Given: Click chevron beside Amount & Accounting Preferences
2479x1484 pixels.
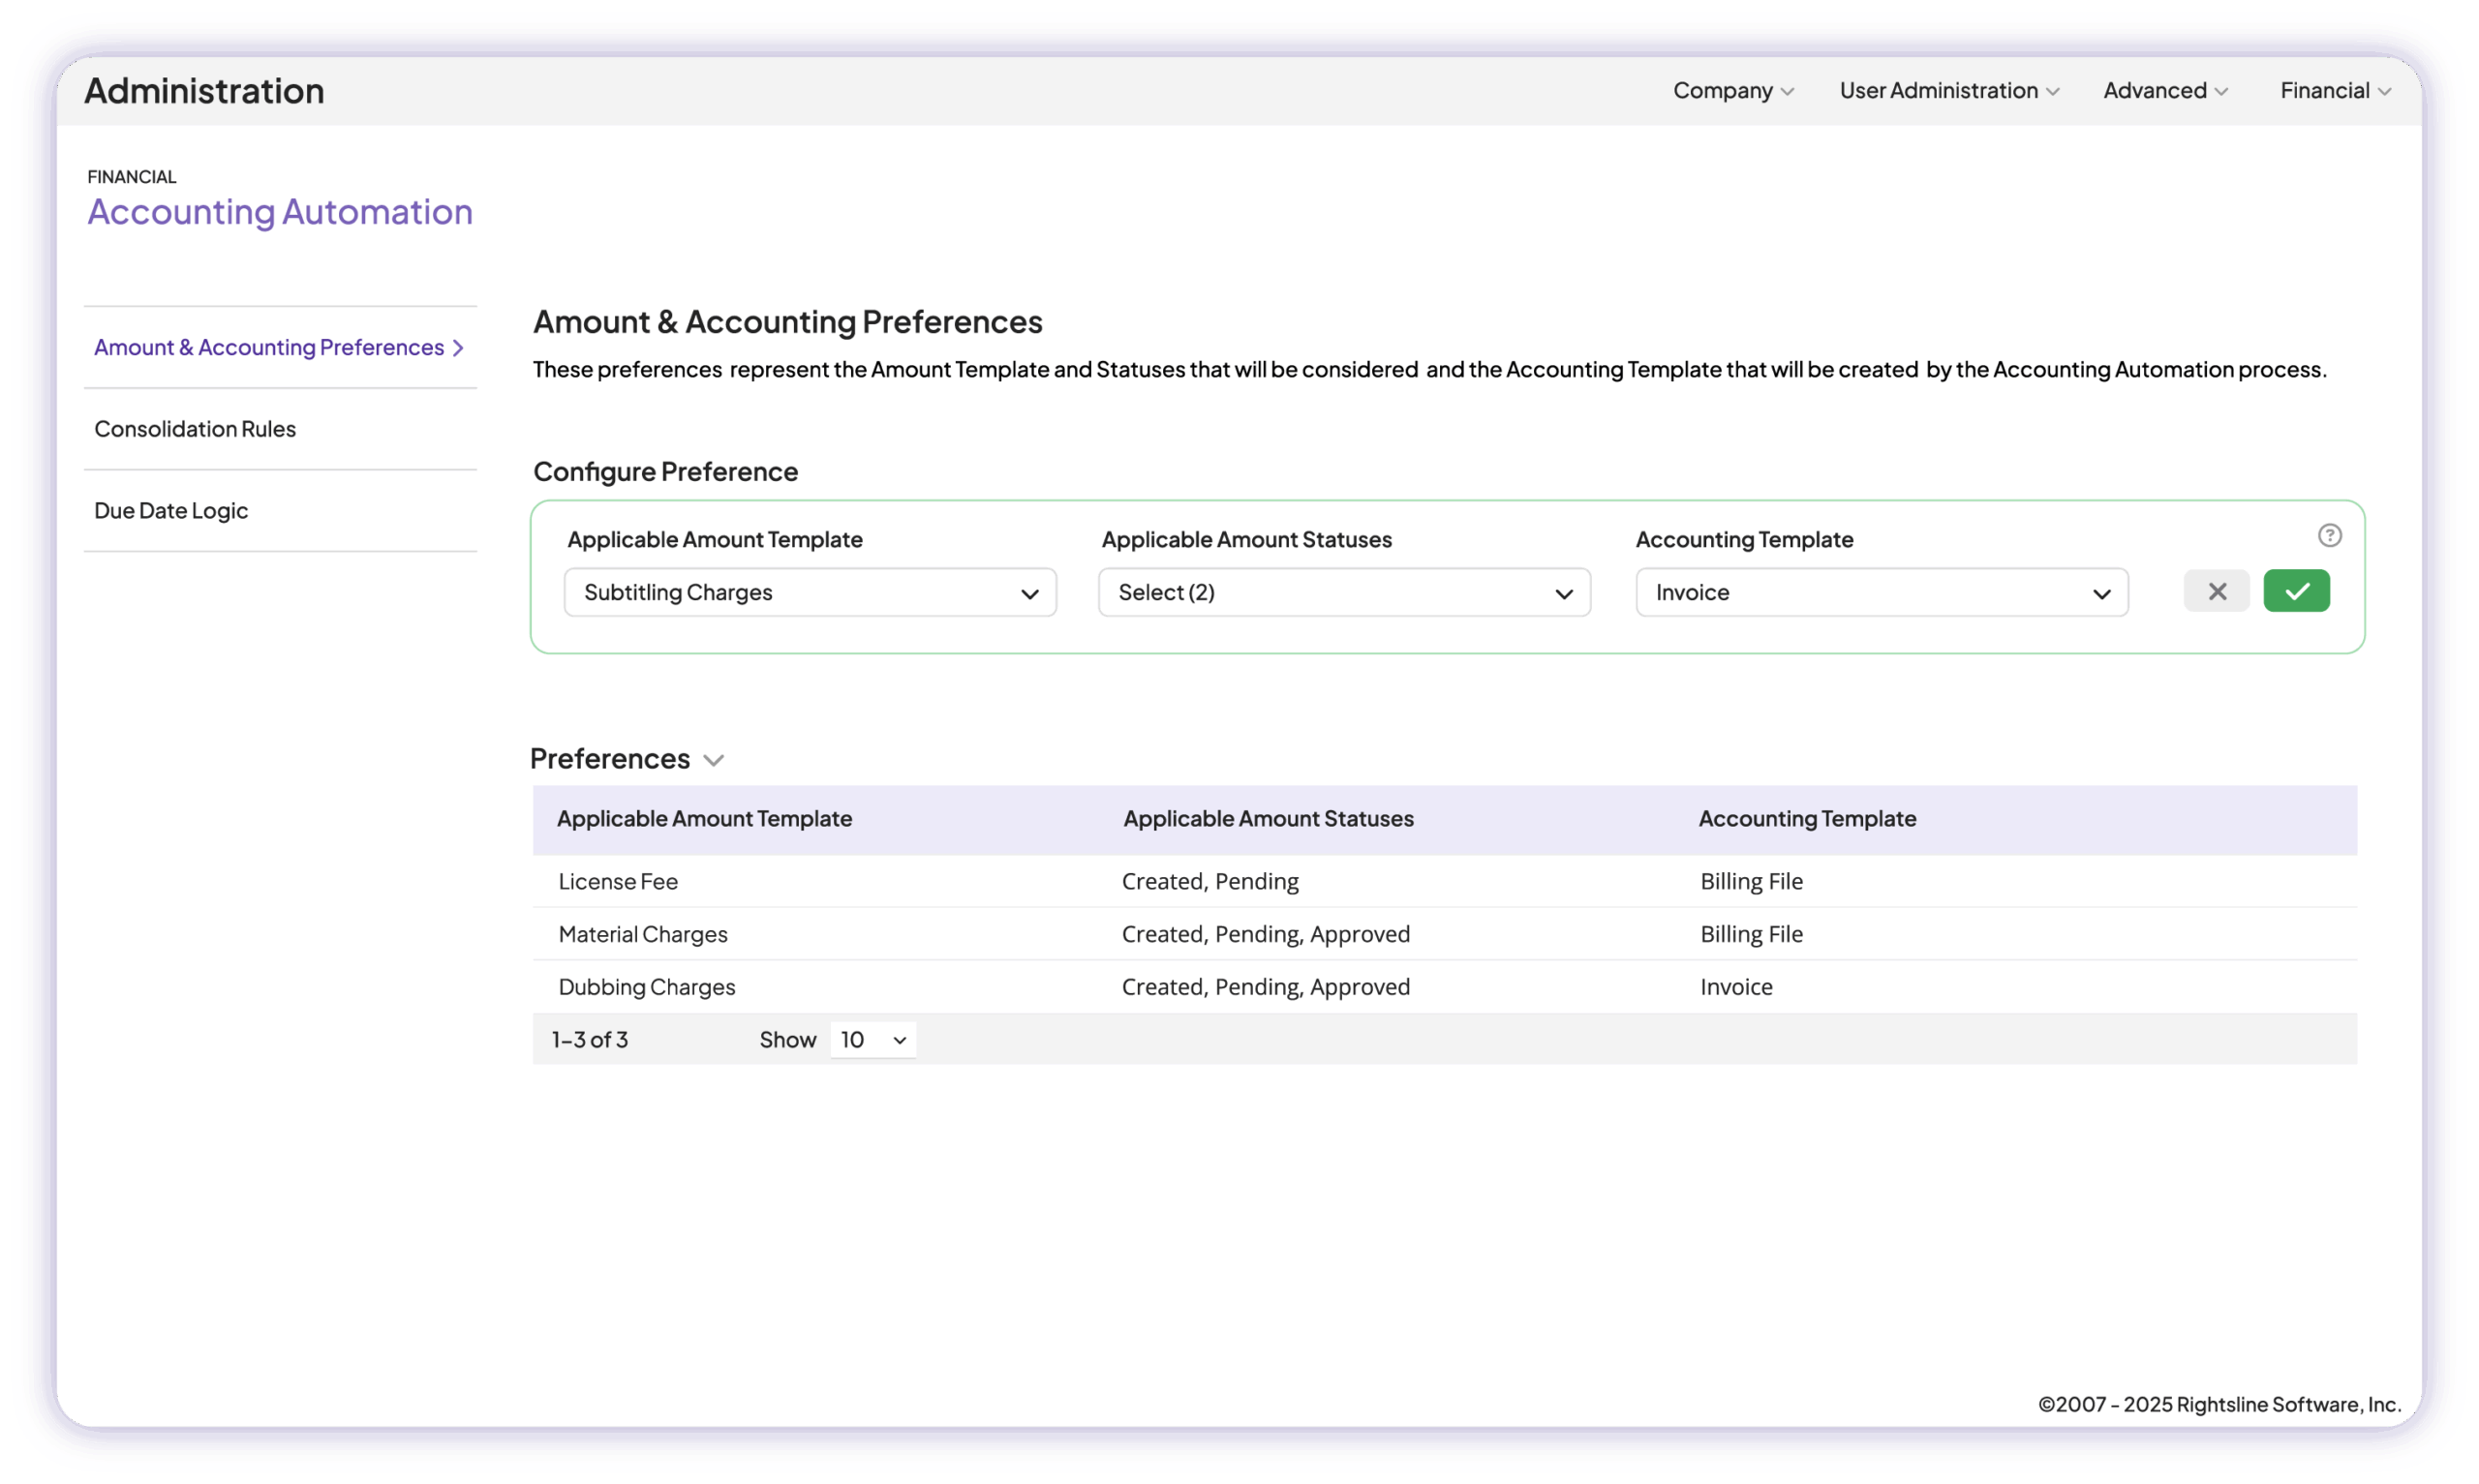Looking at the screenshot, I should point(458,348).
